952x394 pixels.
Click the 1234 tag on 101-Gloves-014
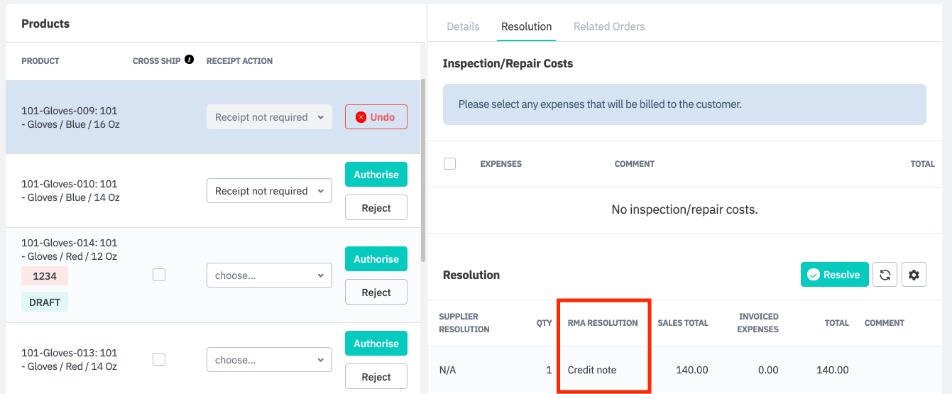pyautogui.click(x=44, y=276)
